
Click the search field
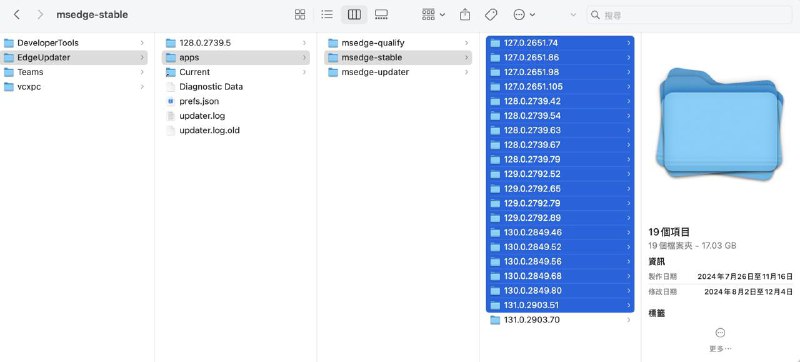click(x=689, y=15)
